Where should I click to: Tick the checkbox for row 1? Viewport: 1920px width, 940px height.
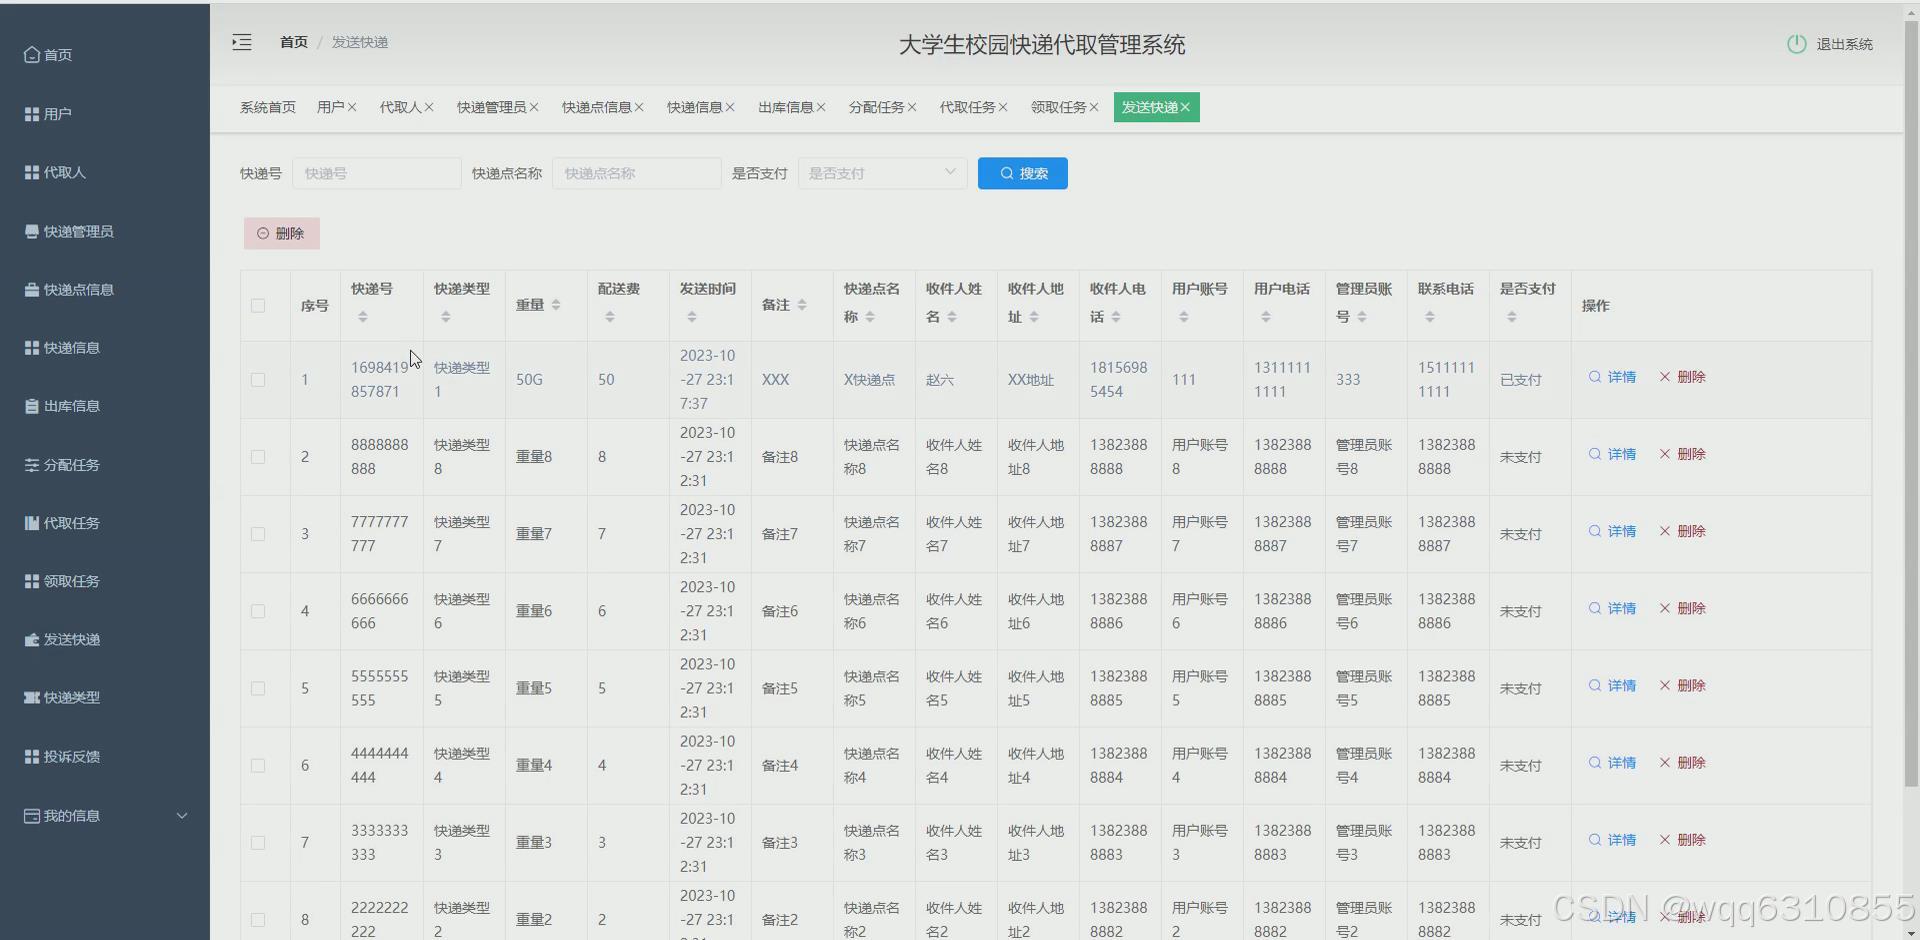tap(258, 380)
